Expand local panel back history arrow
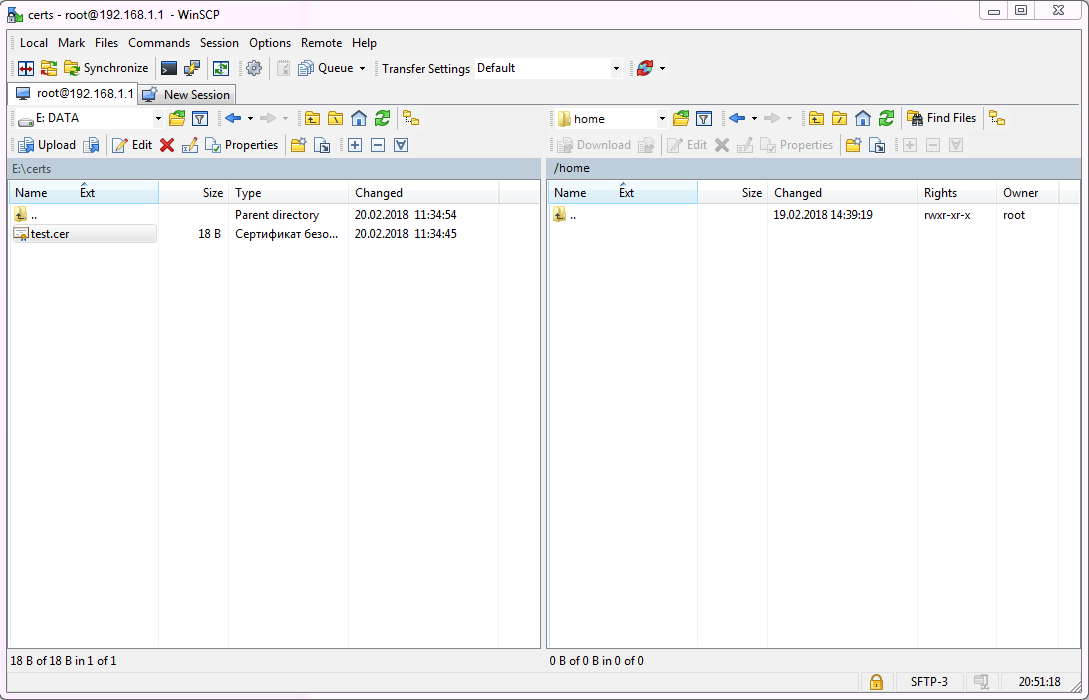The width and height of the screenshot is (1089, 700). click(x=250, y=119)
